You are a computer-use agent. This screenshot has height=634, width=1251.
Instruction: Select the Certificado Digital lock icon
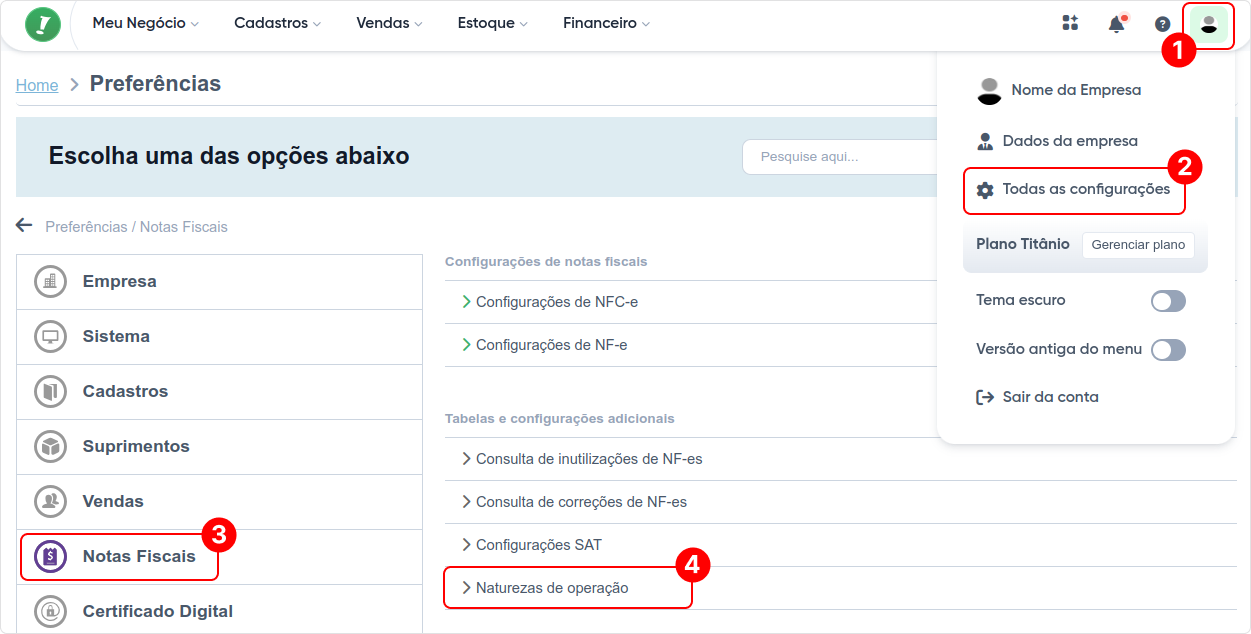51,611
